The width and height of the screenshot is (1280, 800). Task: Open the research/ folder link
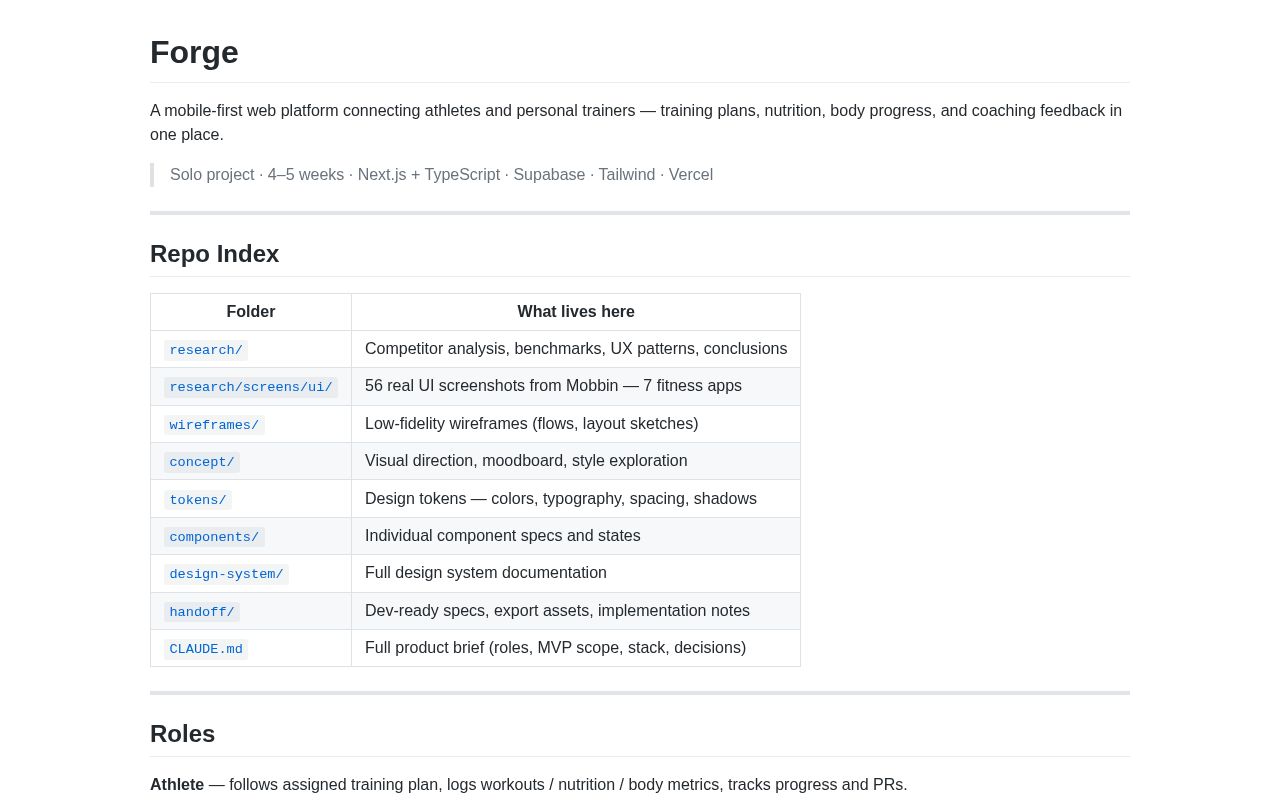pos(206,350)
